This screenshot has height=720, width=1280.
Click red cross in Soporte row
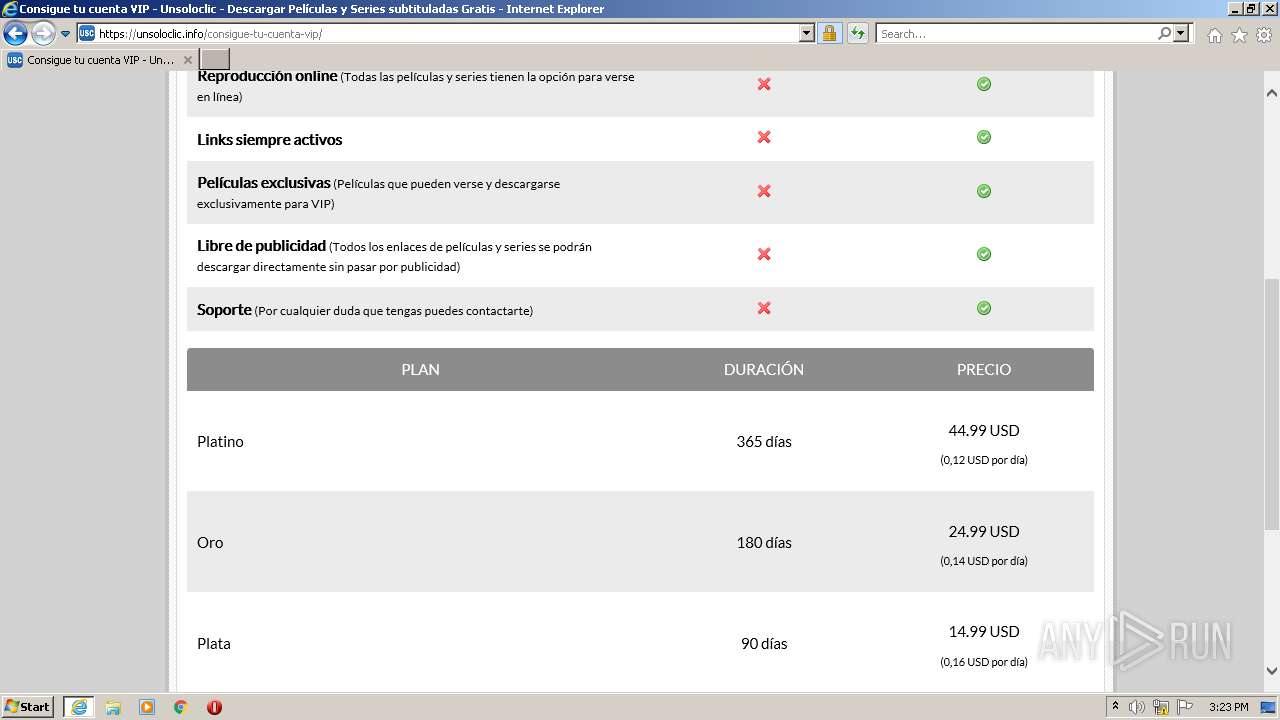pos(764,308)
